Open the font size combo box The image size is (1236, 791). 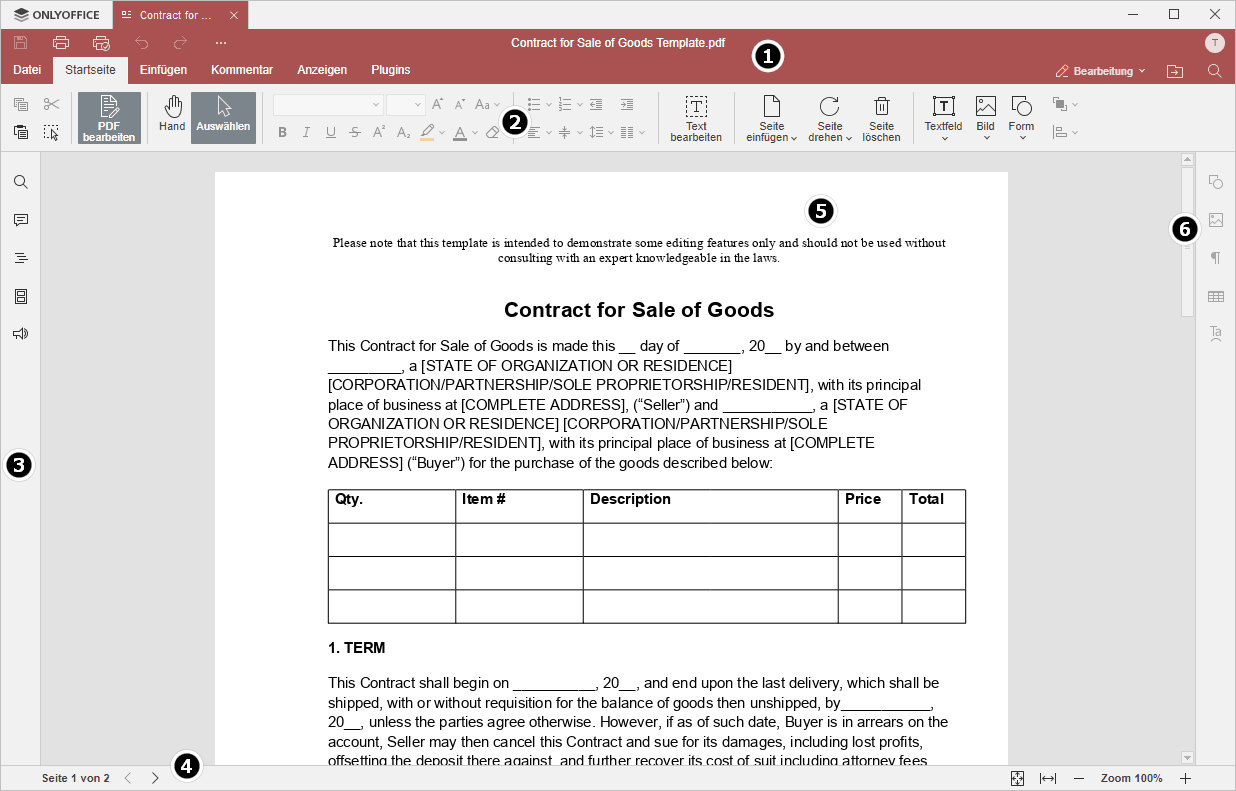[x=406, y=104]
